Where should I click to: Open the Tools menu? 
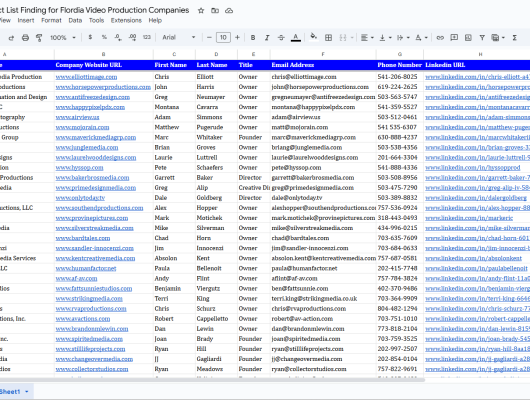[96, 20]
